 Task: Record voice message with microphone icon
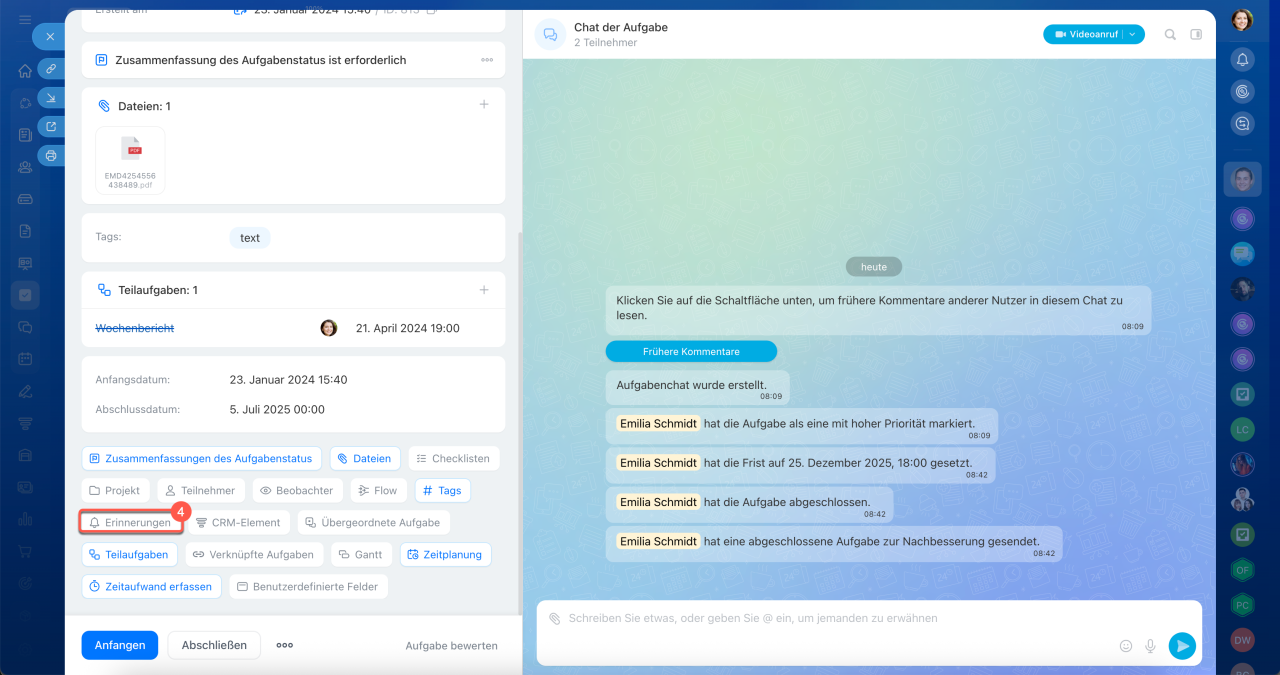tap(1151, 646)
